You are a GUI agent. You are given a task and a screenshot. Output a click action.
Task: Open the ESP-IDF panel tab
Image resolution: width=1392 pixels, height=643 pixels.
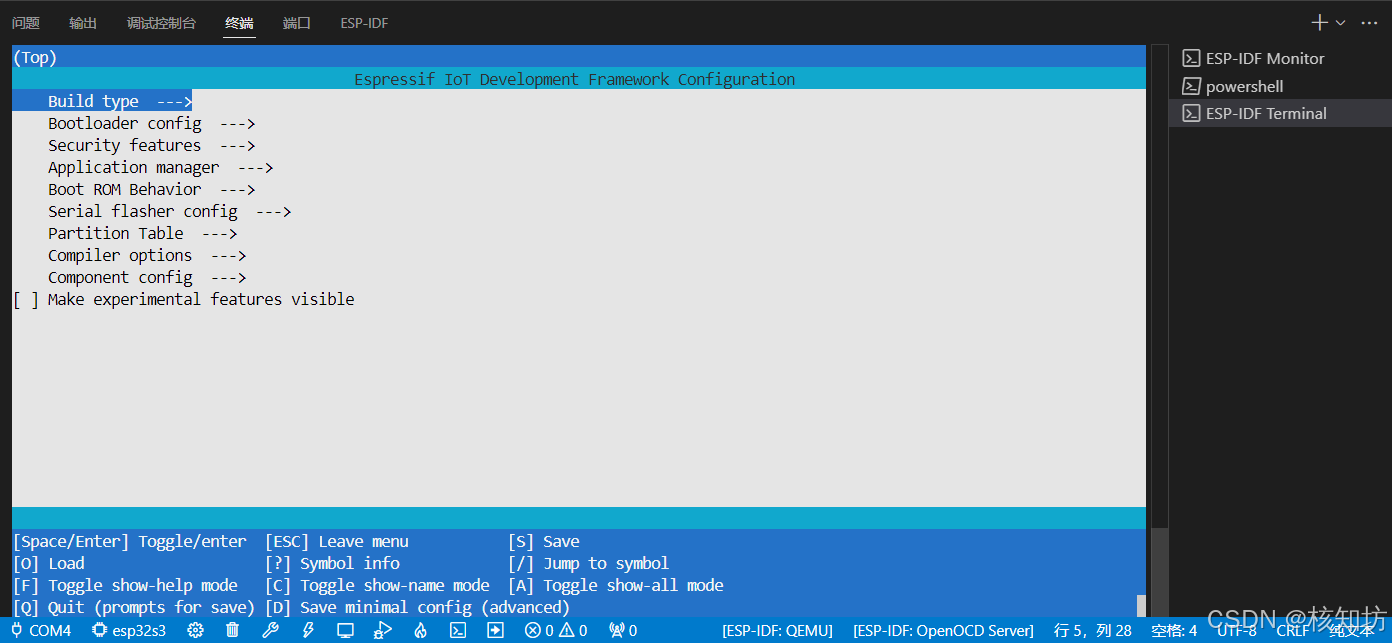(x=364, y=23)
